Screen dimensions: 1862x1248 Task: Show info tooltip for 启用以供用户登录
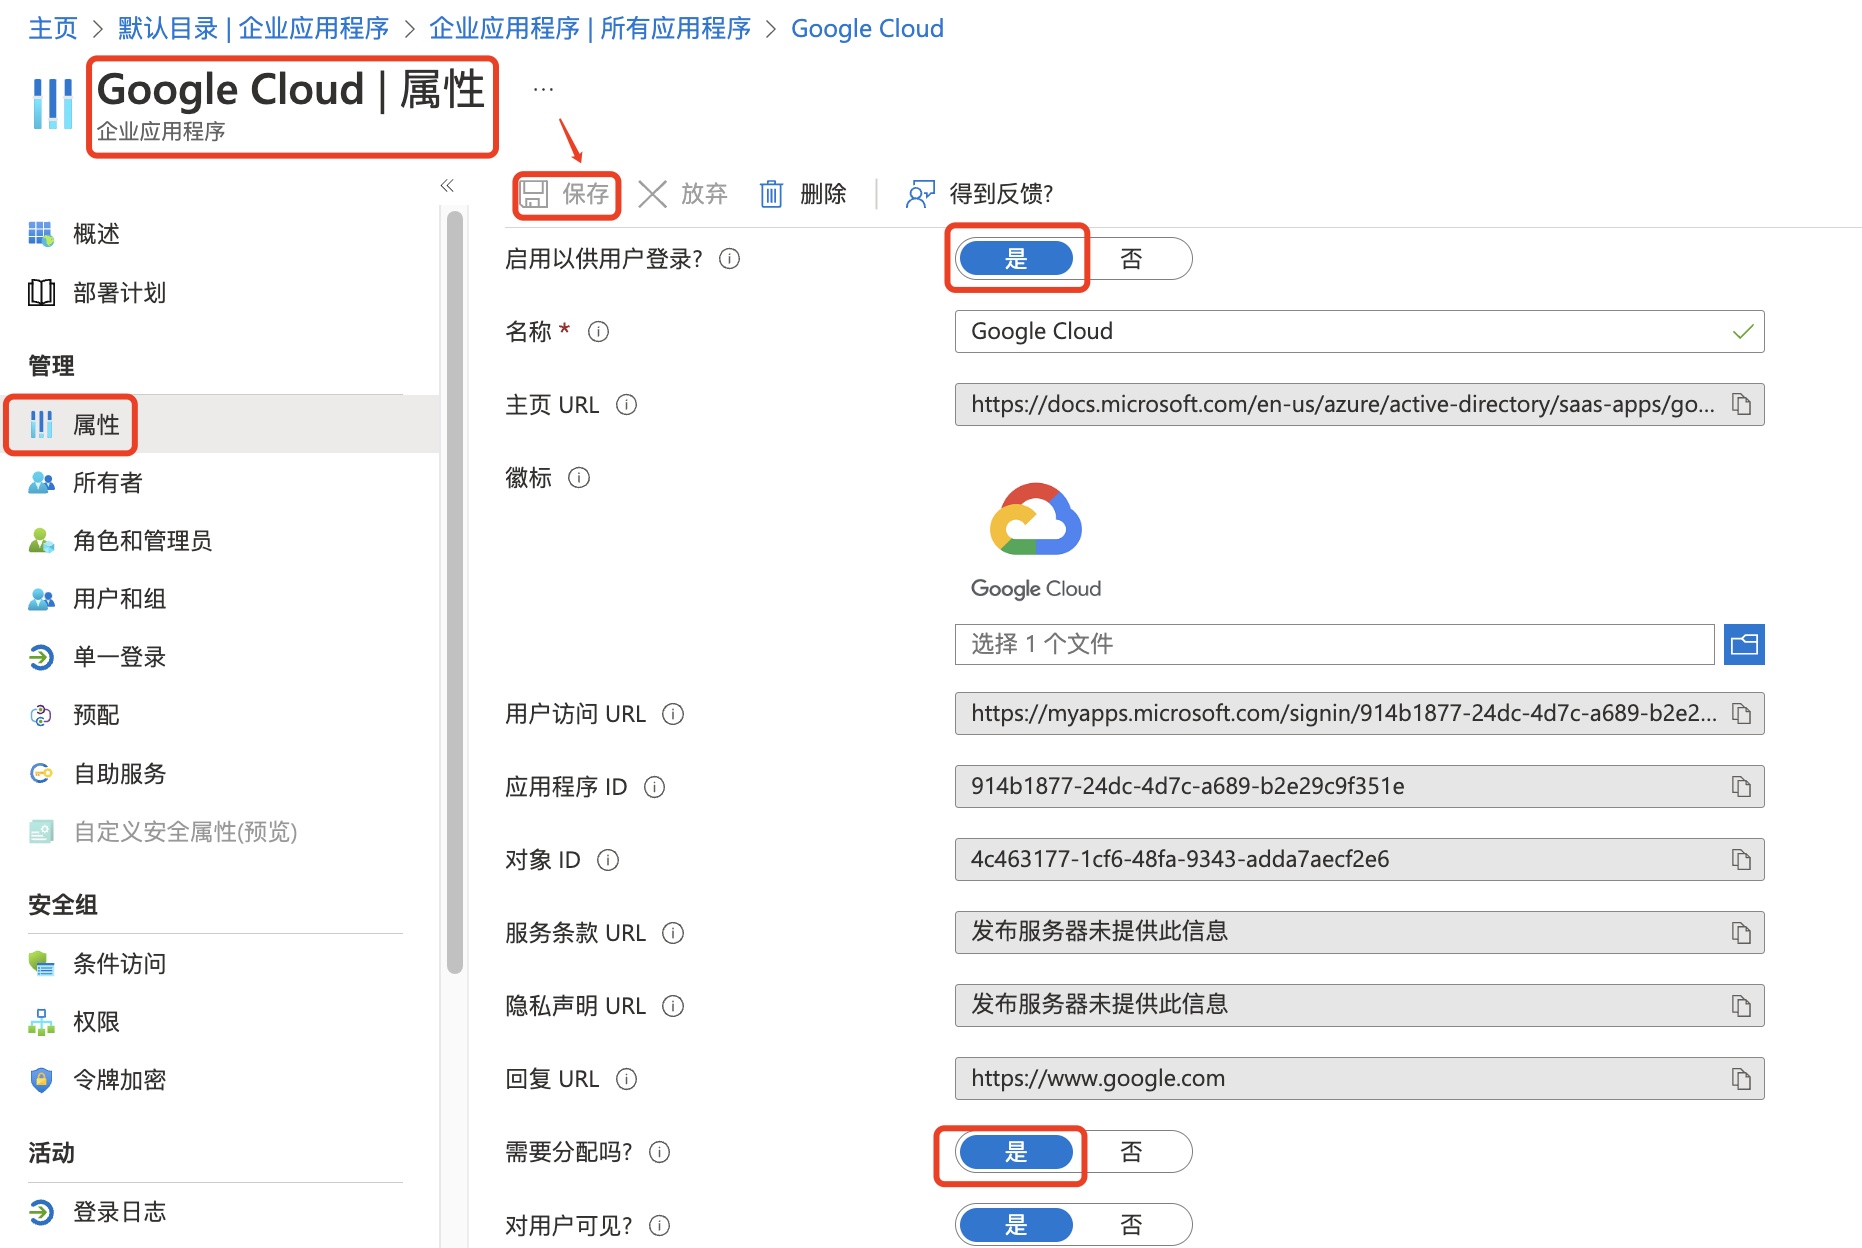[x=730, y=259]
